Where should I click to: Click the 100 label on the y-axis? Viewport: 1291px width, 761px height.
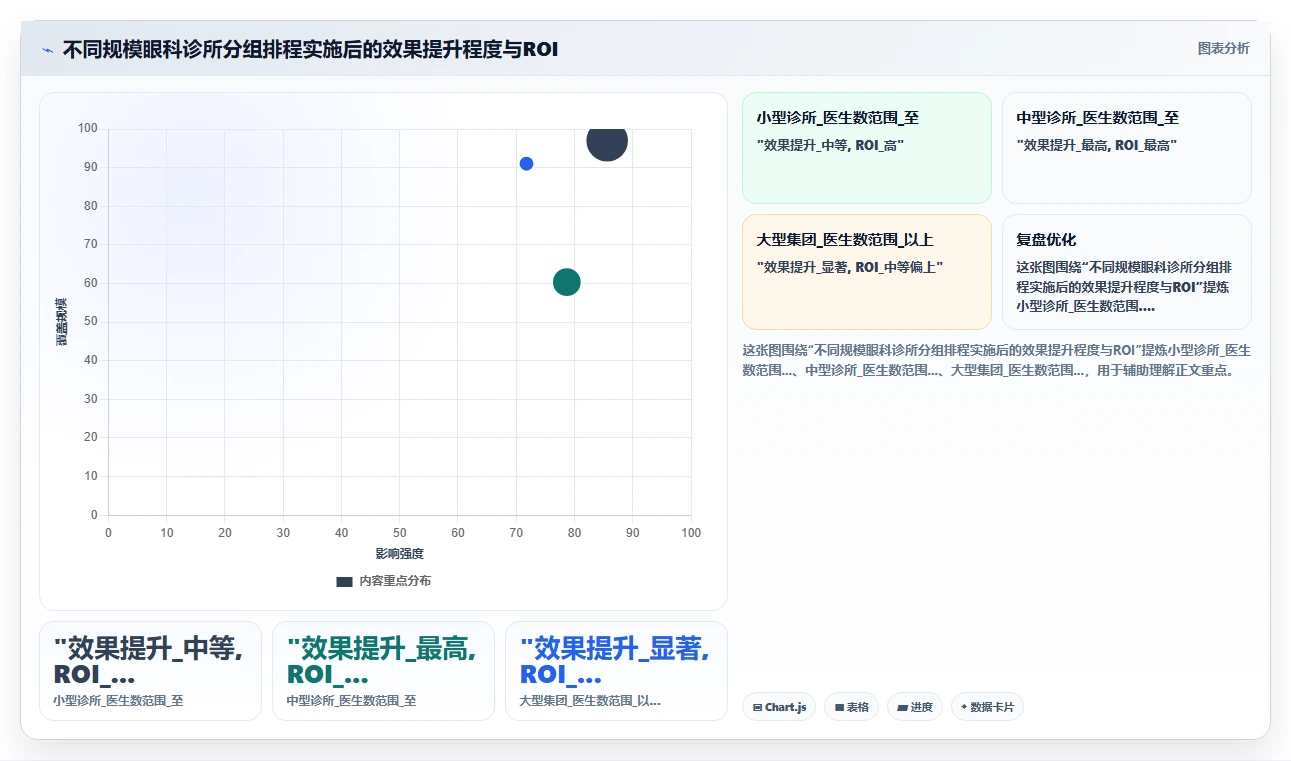point(88,128)
